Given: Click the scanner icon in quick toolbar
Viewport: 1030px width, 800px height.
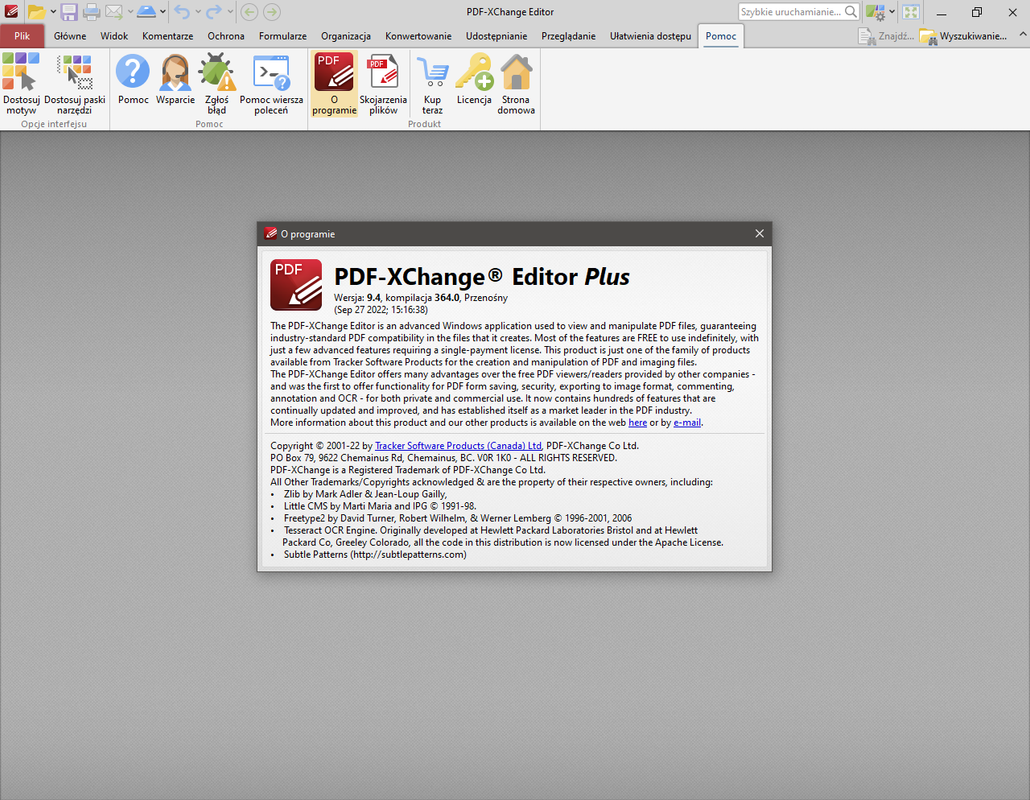Looking at the screenshot, I should pyautogui.click(x=146, y=12).
